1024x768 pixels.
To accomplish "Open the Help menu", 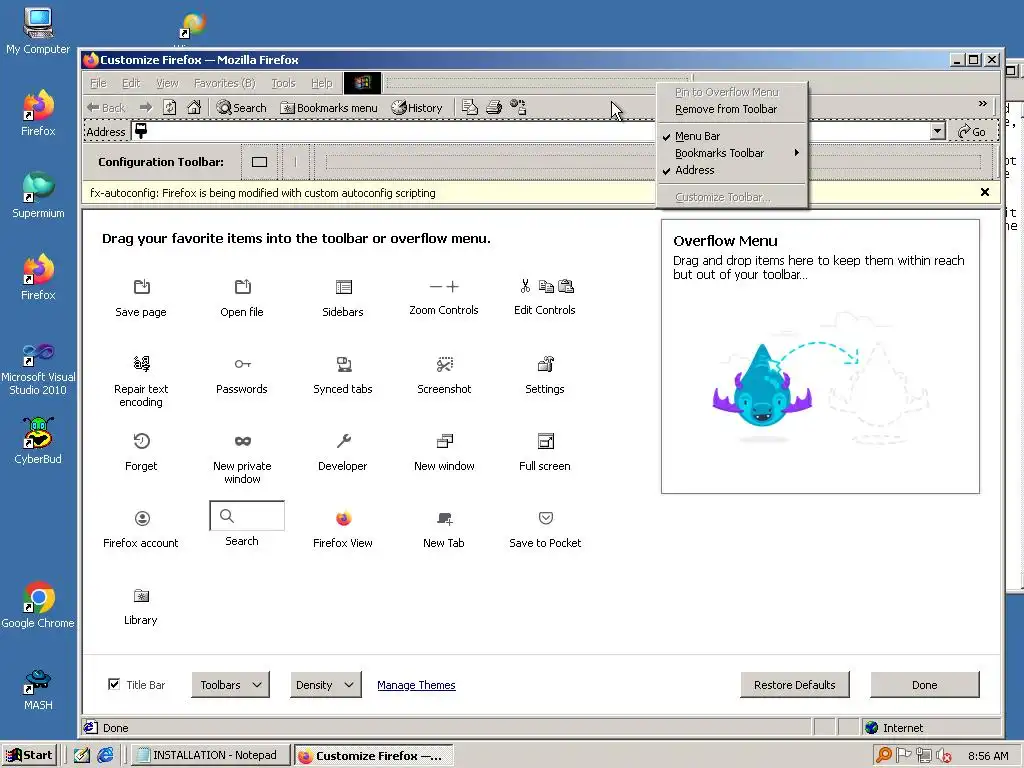I will coord(321,83).
